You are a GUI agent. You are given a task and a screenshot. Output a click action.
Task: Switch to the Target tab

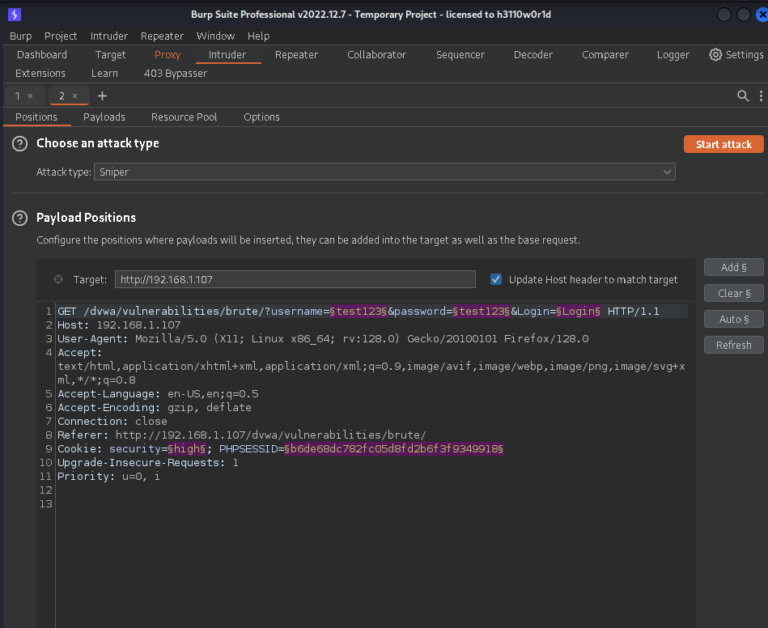pyautogui.click(x=111, y=55)
